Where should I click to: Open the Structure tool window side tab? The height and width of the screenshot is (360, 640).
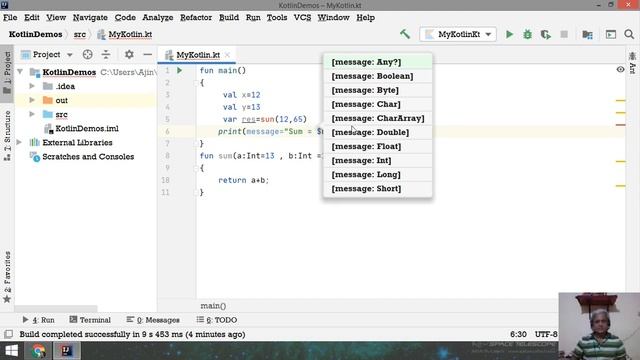(x=7, y=136)
